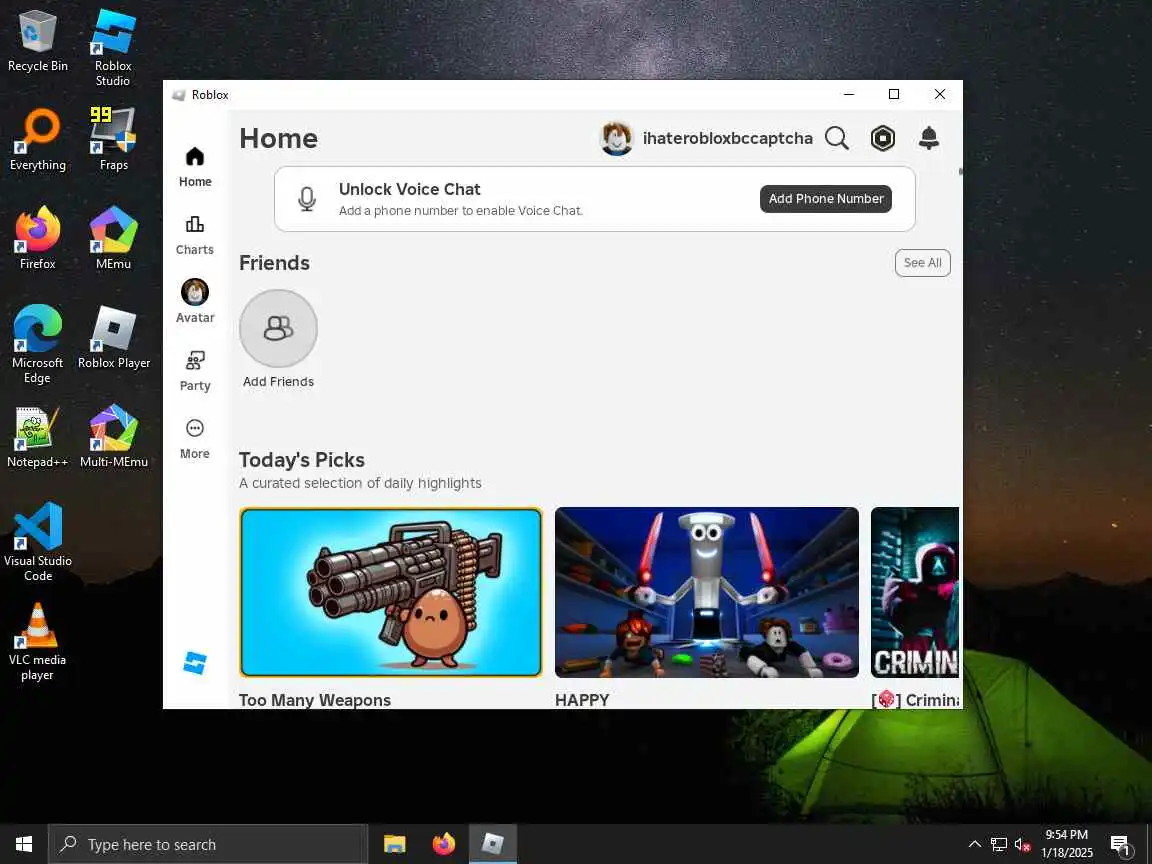The height and width of the screenshot is (864, 1152).
Task: Select the Recycle Bin desktop icon
Action: (37, 41)
